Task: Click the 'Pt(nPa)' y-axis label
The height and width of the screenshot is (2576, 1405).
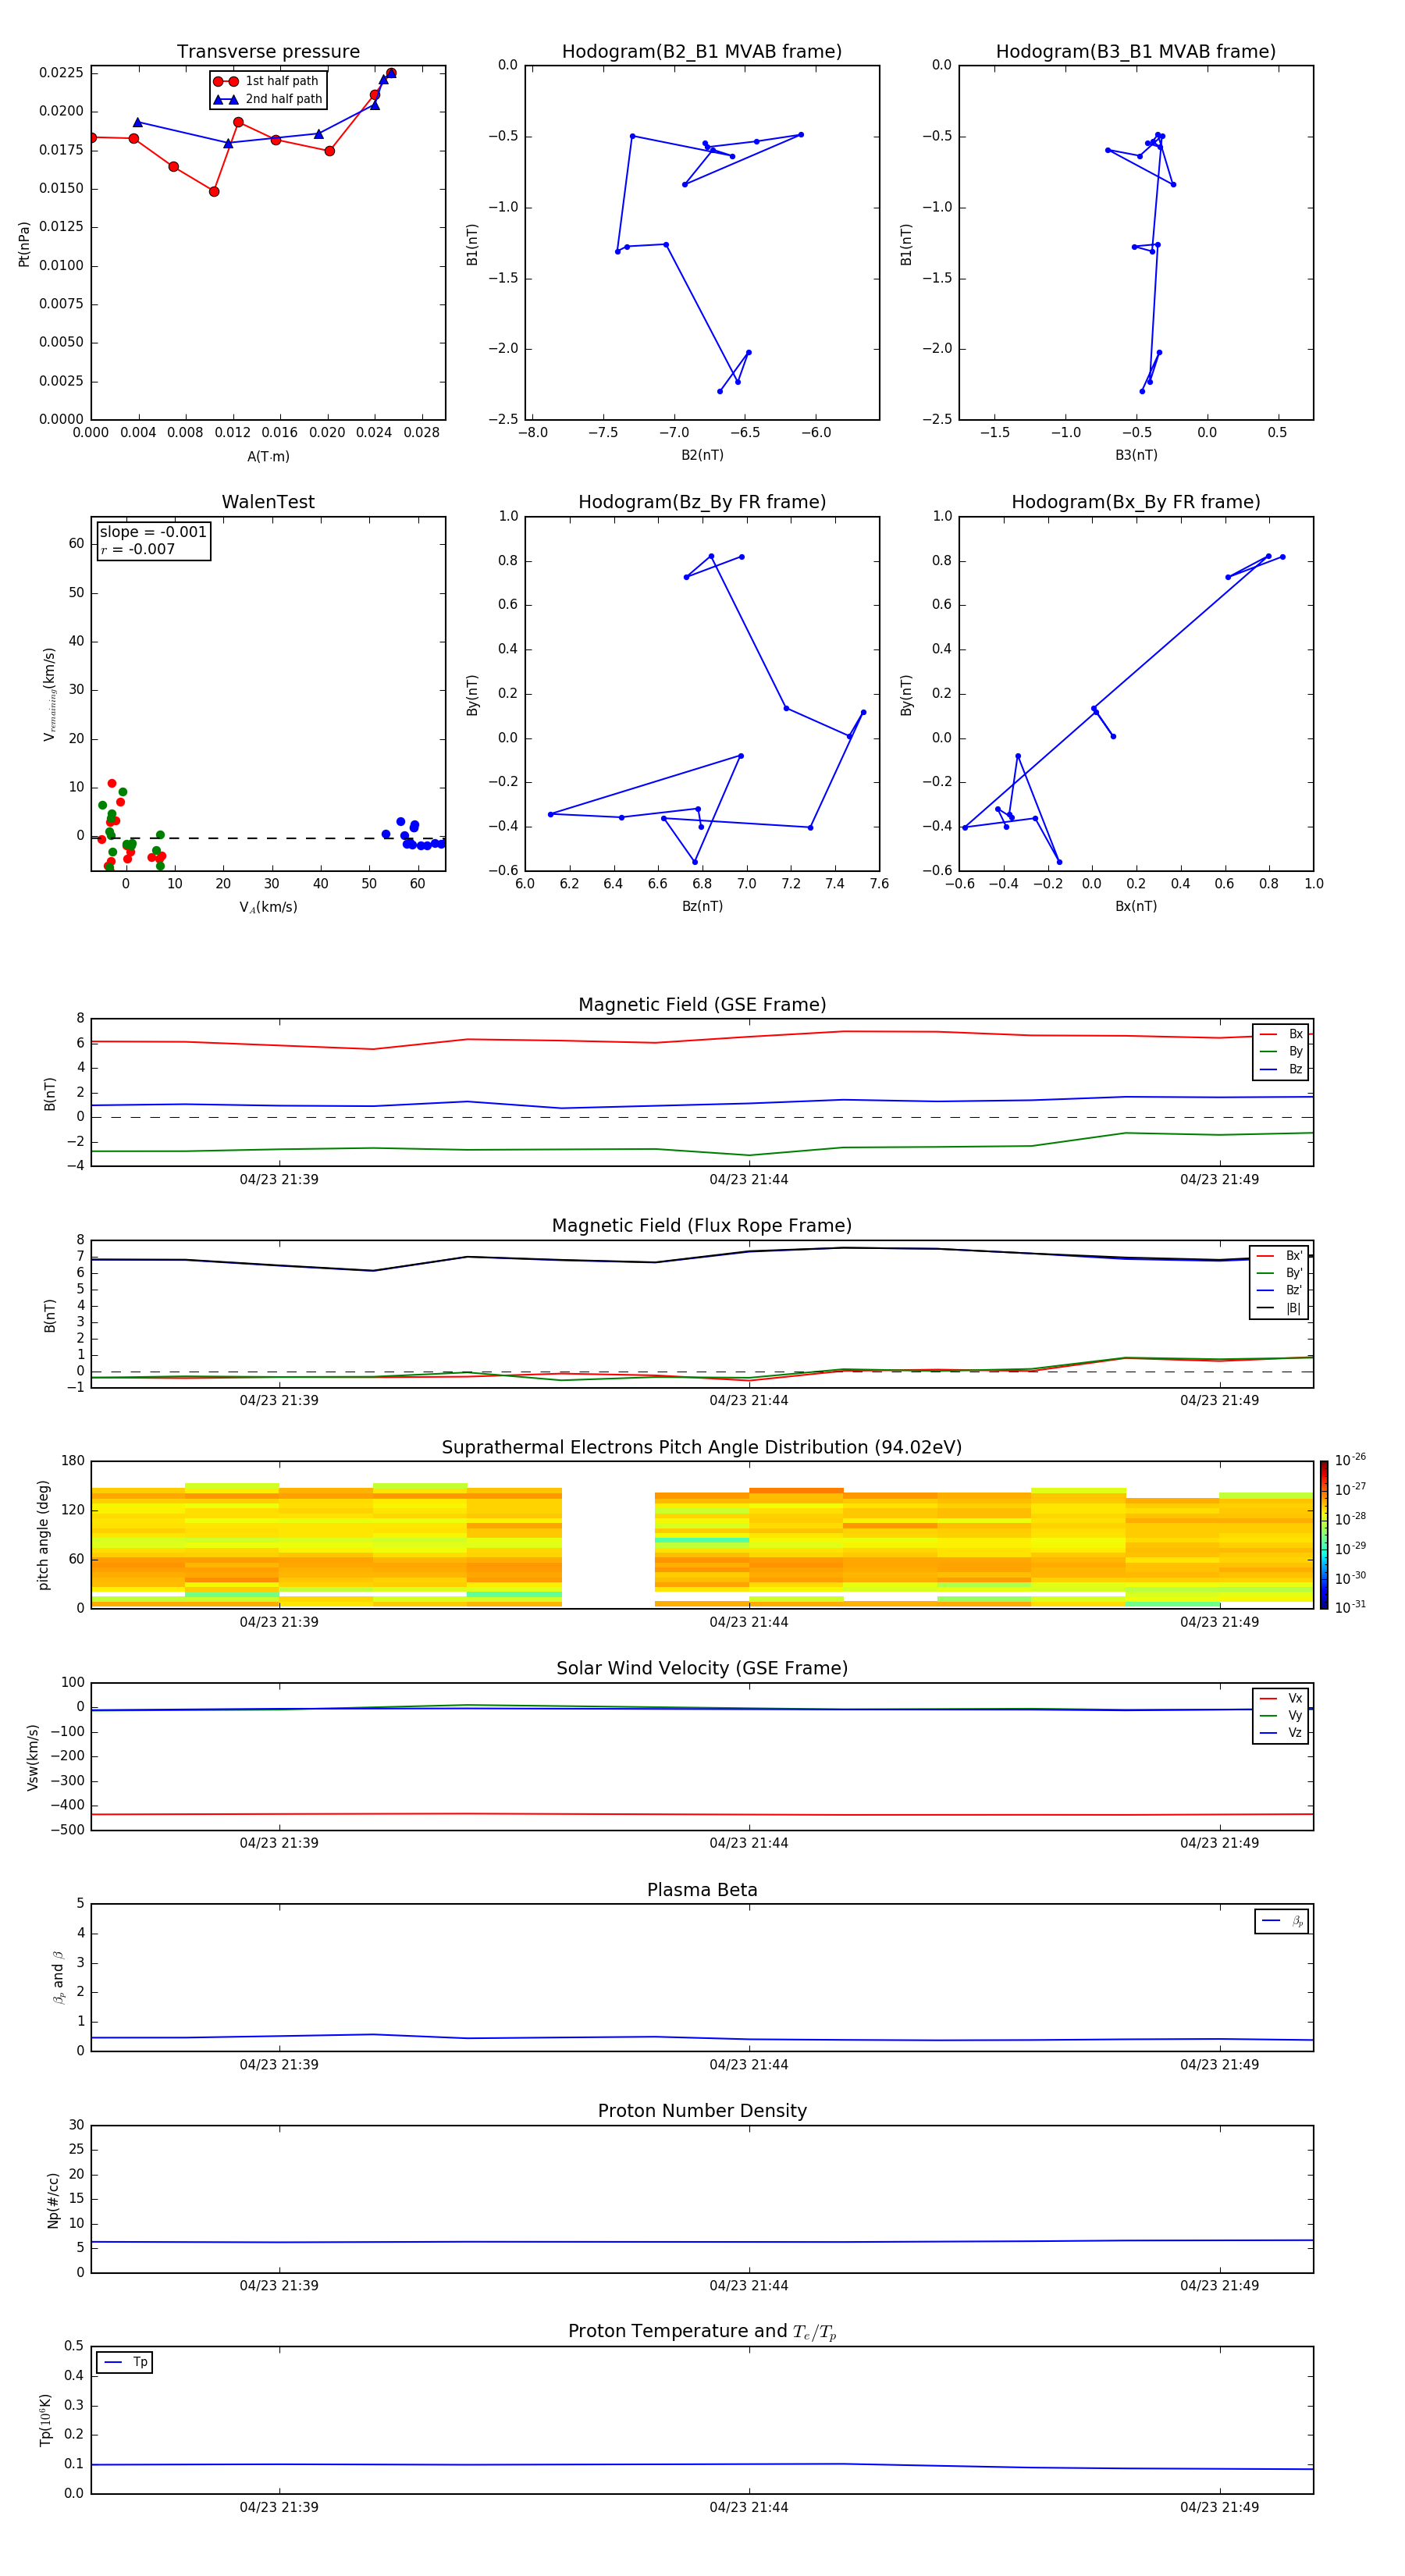Action: point(24,244)
